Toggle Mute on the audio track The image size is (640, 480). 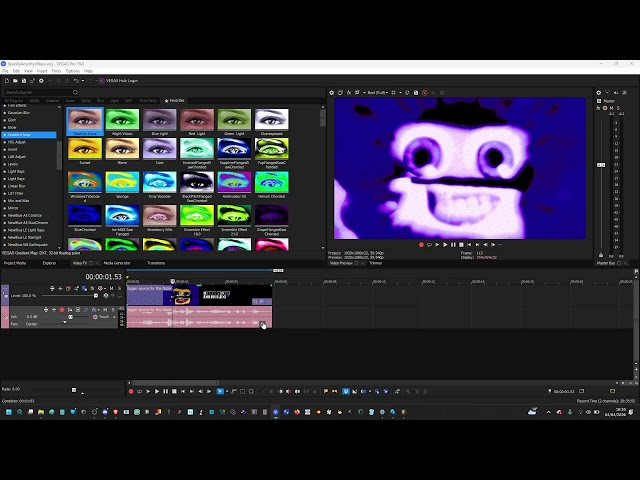pyautogui.click(x=105, y=310)
